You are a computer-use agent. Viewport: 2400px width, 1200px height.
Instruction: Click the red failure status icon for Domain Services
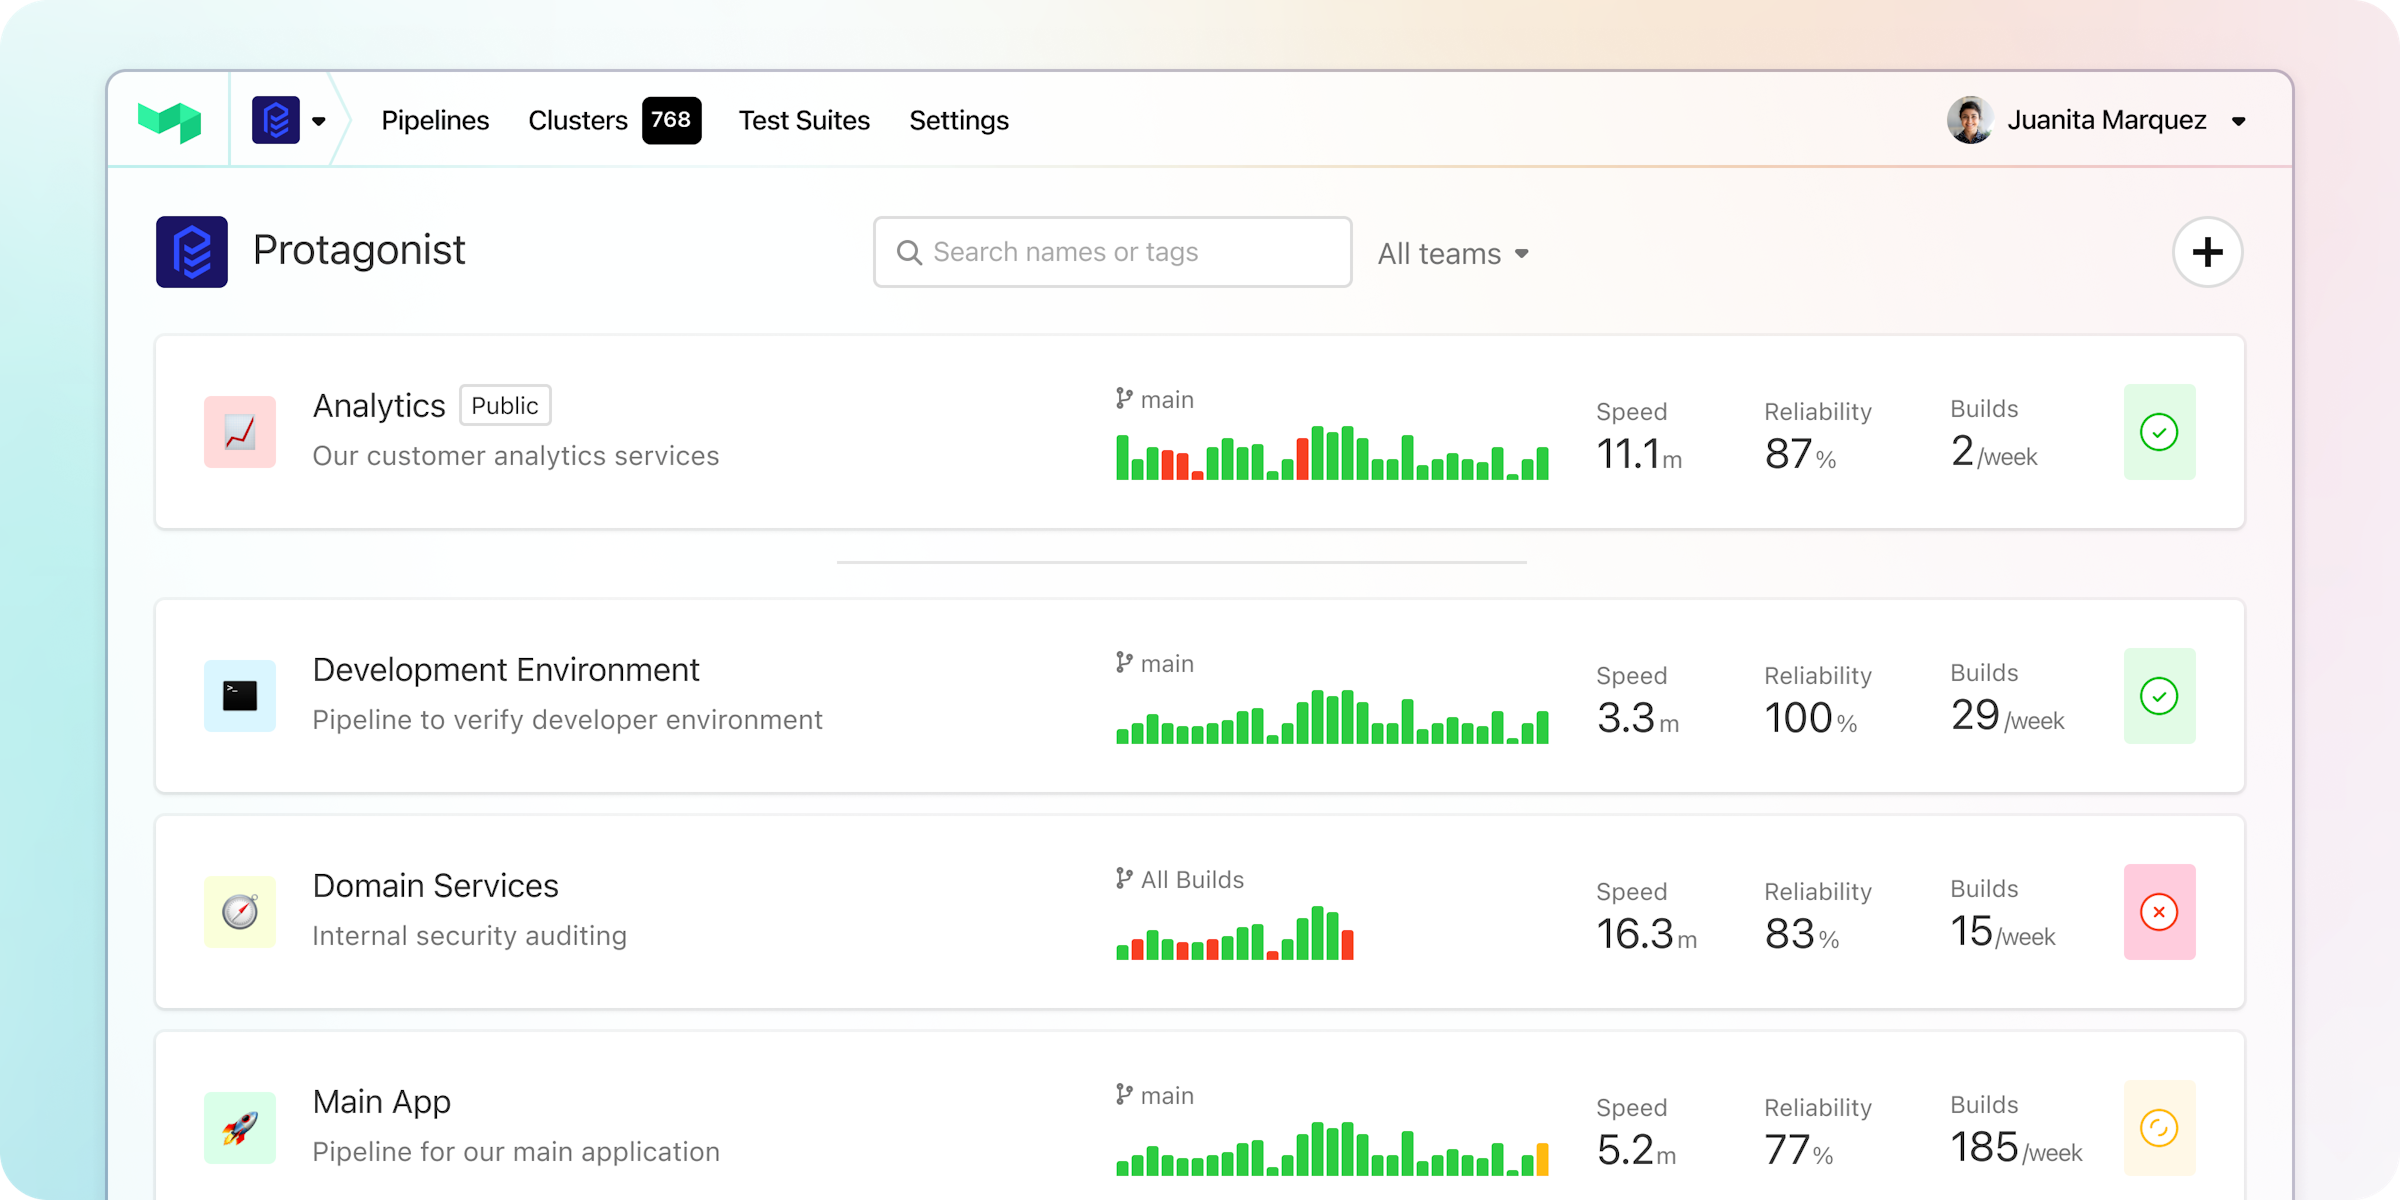(2160, 912)
